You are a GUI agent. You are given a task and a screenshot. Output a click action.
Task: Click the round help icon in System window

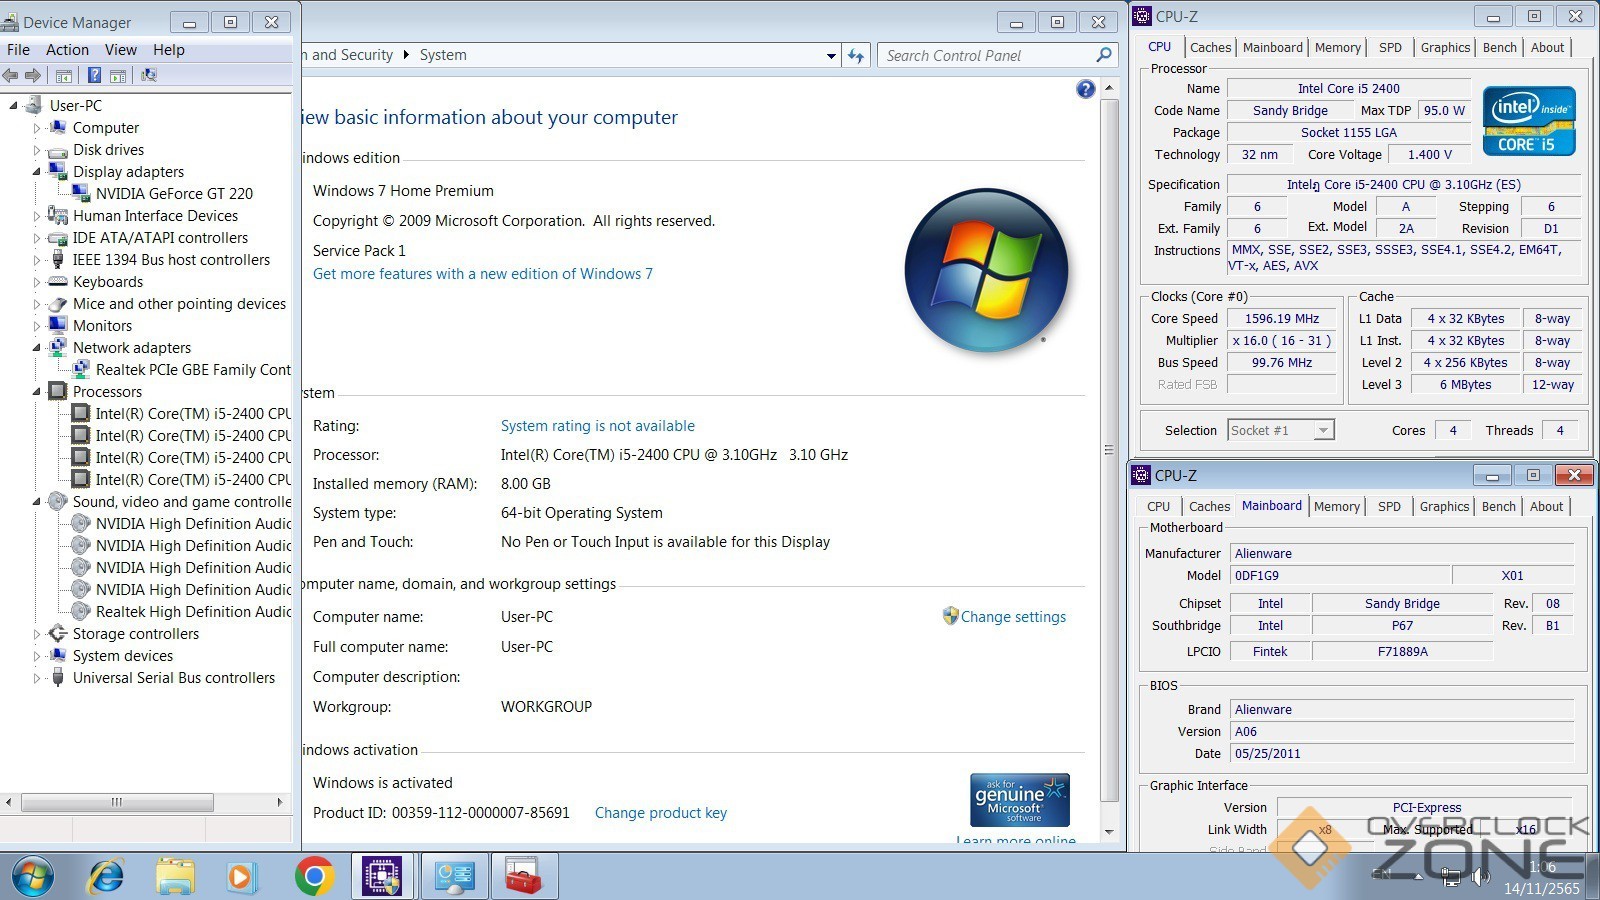1085,89
